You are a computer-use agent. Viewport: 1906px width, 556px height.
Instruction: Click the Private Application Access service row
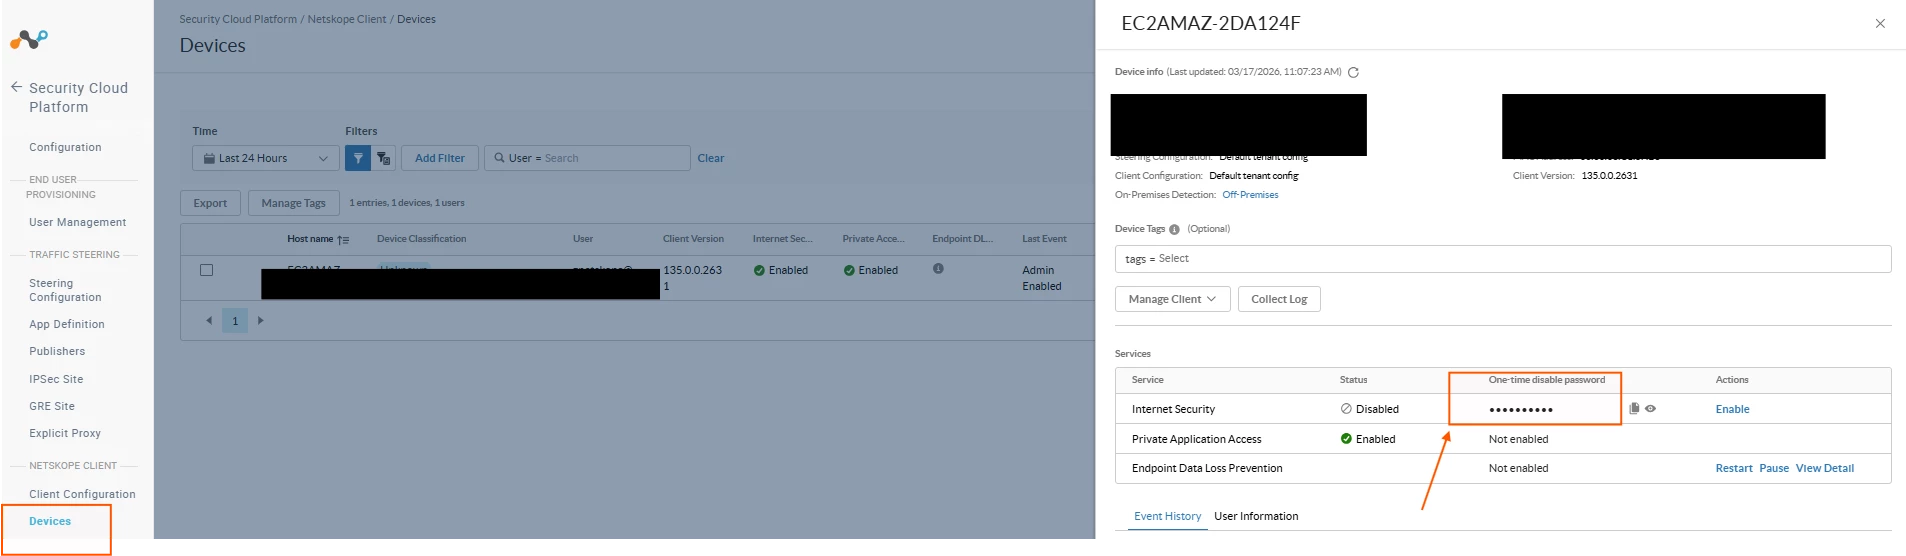[x=1502, y=439]
